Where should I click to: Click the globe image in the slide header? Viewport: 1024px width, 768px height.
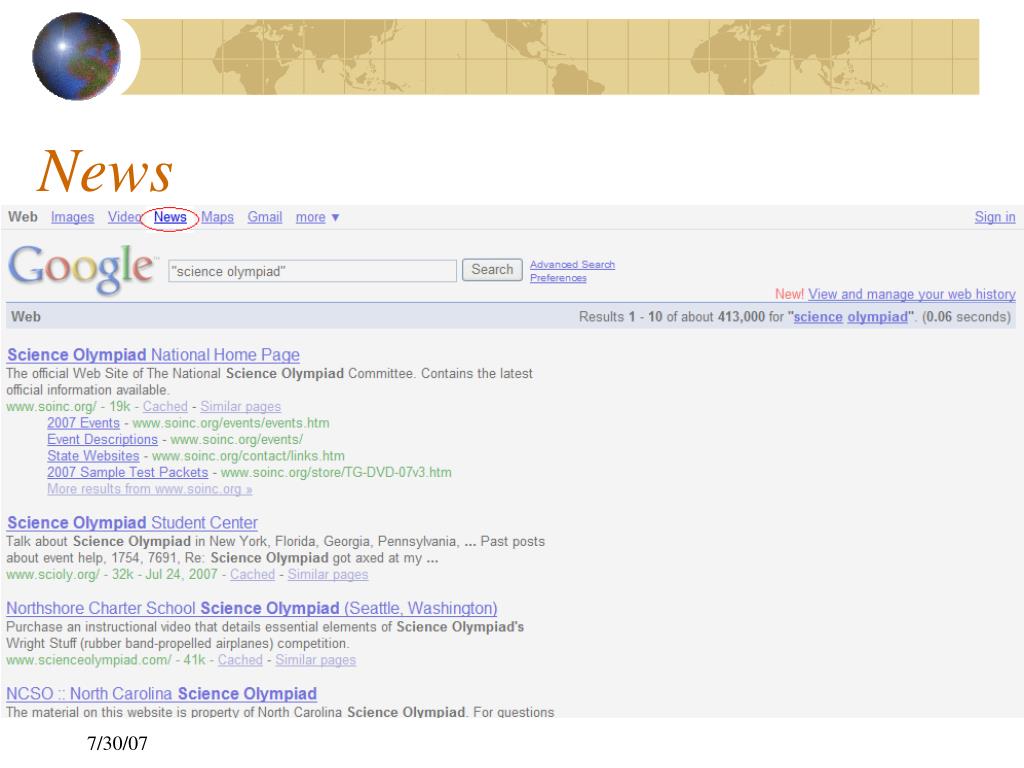pyautogui.click(x=76, y=56)
